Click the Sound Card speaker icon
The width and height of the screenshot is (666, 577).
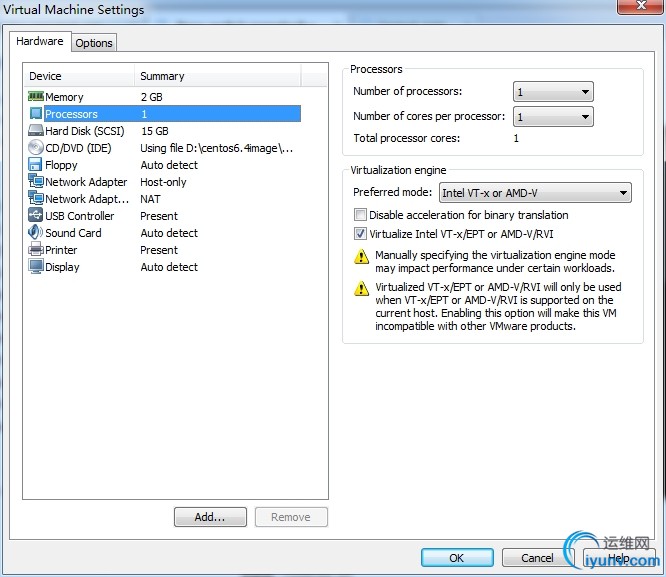(x=35, y=232)
